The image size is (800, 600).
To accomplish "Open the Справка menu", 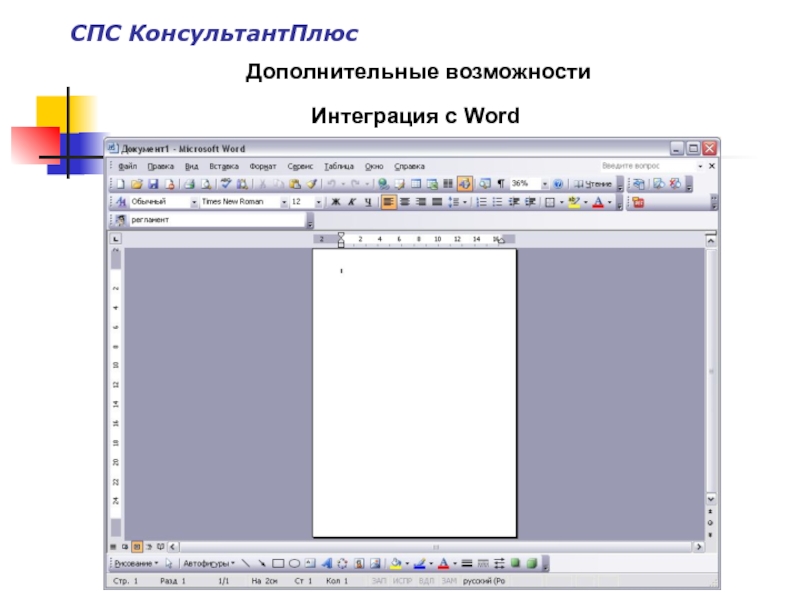I will (409, 166).
